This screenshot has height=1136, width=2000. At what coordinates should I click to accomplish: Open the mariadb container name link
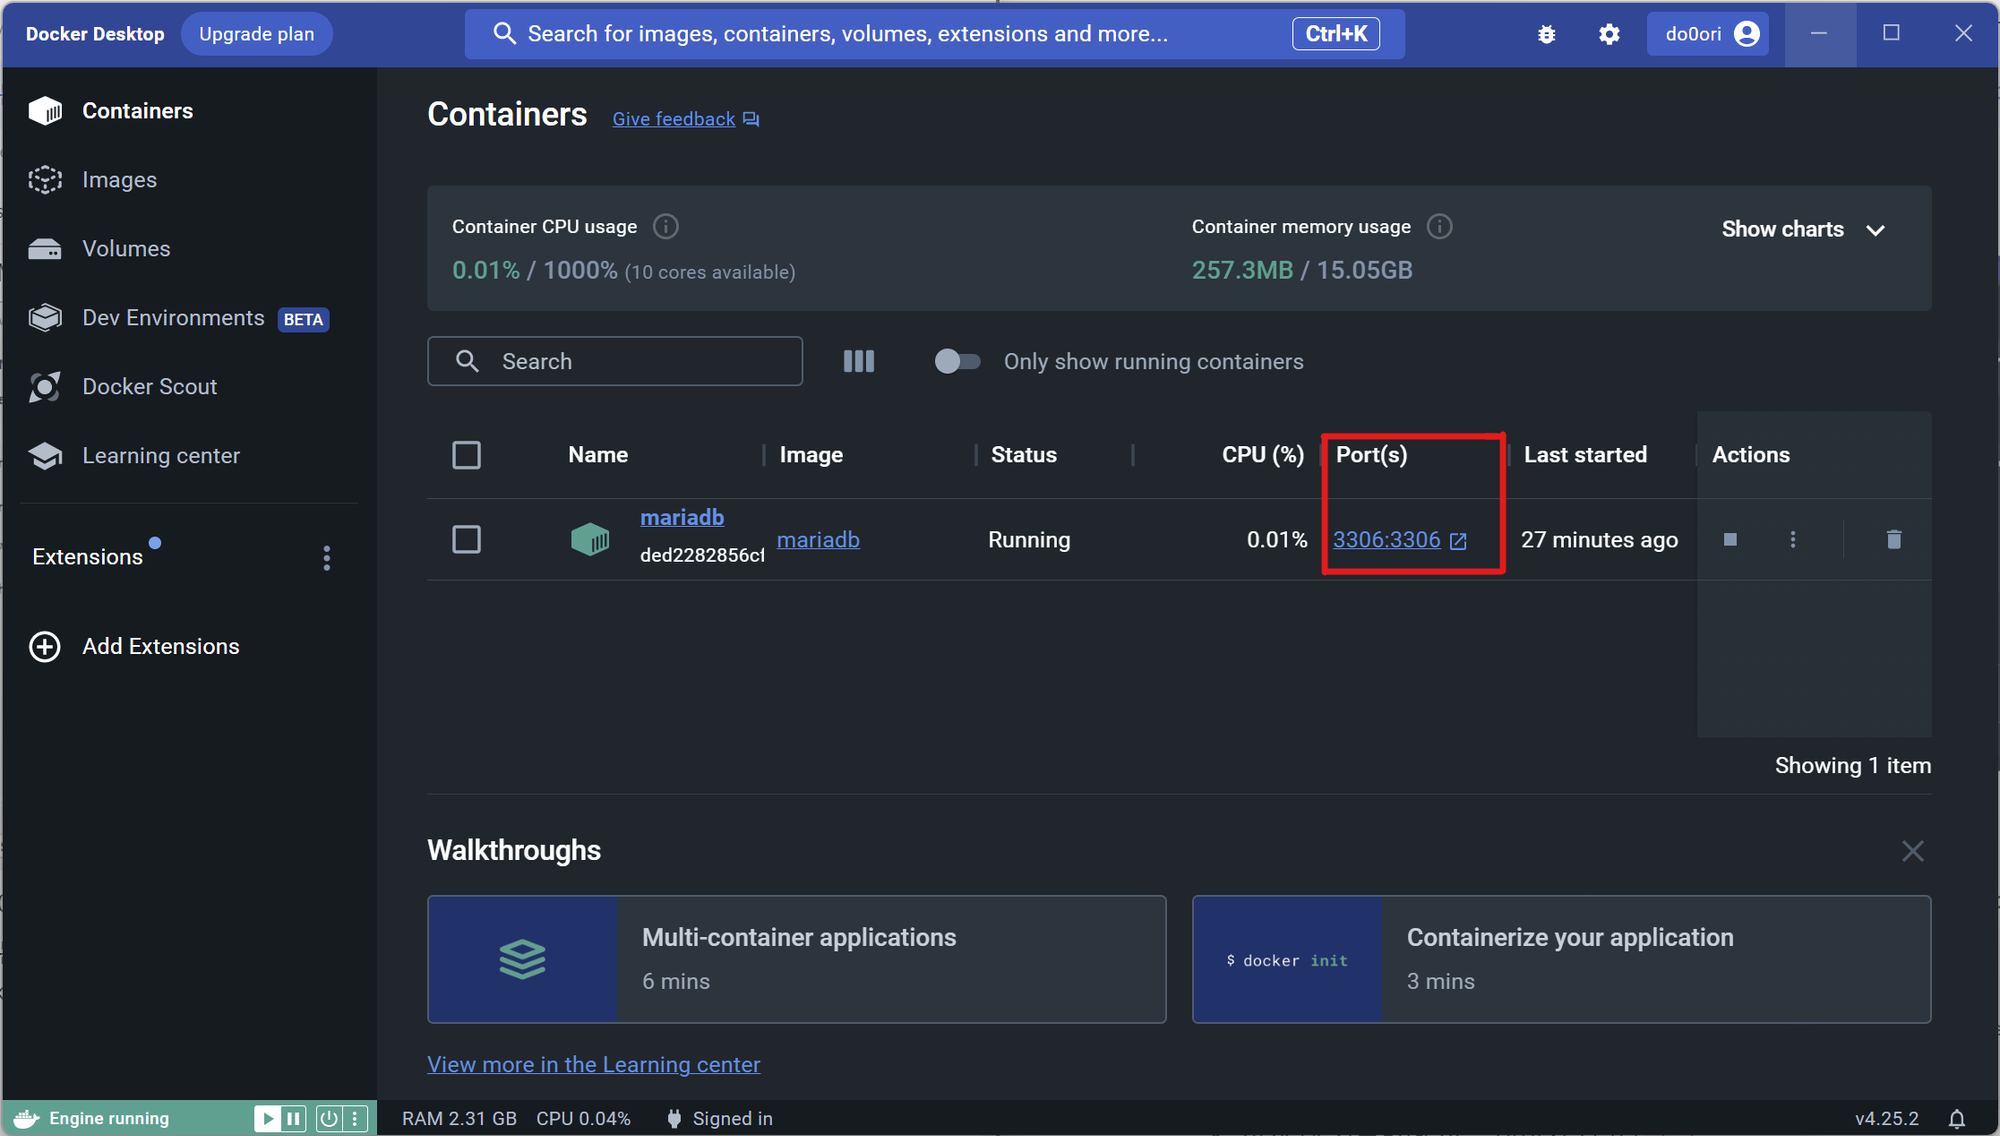682,517
